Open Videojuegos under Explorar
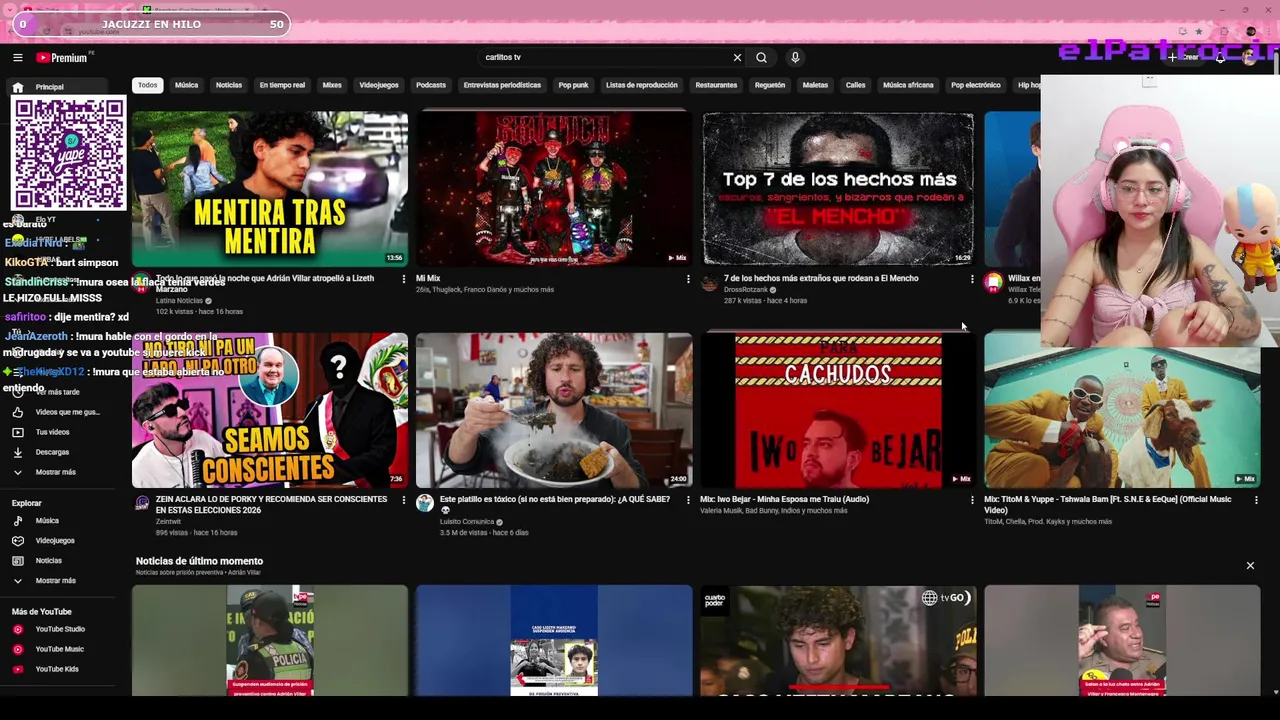 [55, 541]
